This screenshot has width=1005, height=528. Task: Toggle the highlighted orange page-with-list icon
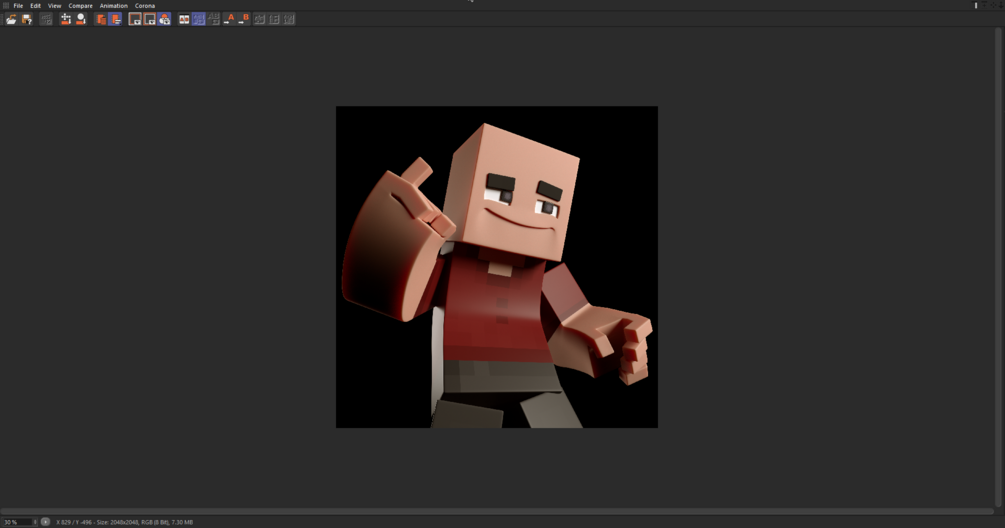click(x=115, y=19)
